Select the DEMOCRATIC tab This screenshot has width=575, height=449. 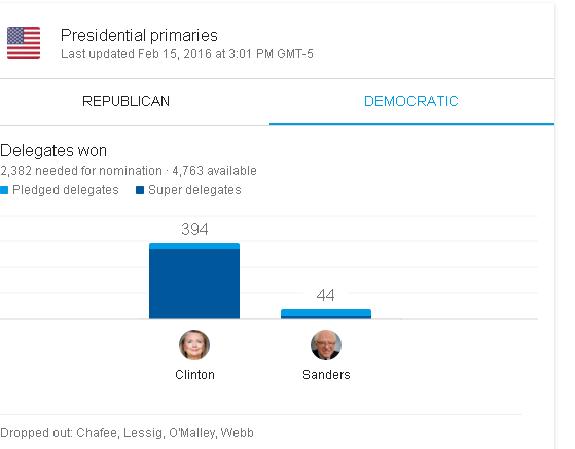411,101
